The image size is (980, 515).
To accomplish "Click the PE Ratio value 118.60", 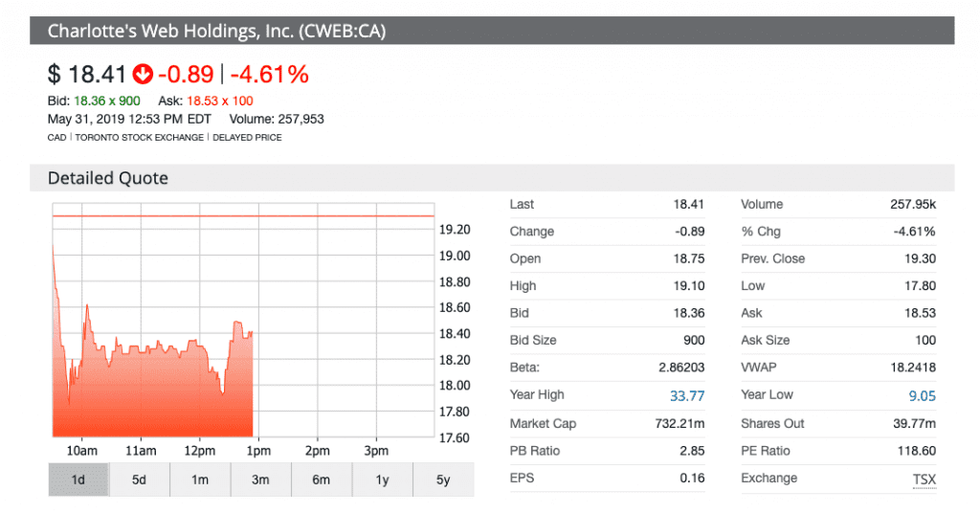I will pyautogui.click(x=915, y=451).
